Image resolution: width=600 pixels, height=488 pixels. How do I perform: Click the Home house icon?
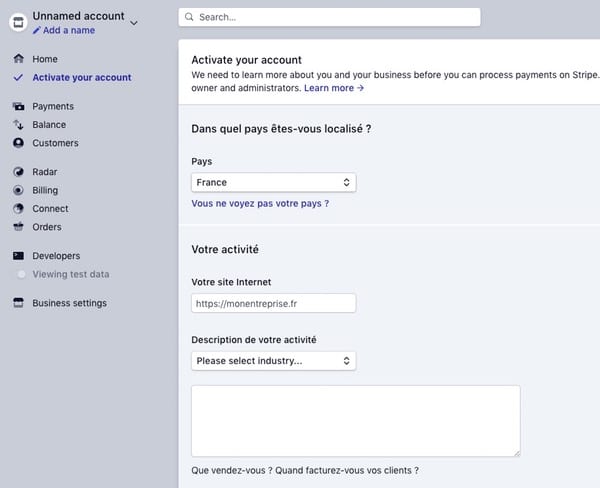(x=18, y=59)
